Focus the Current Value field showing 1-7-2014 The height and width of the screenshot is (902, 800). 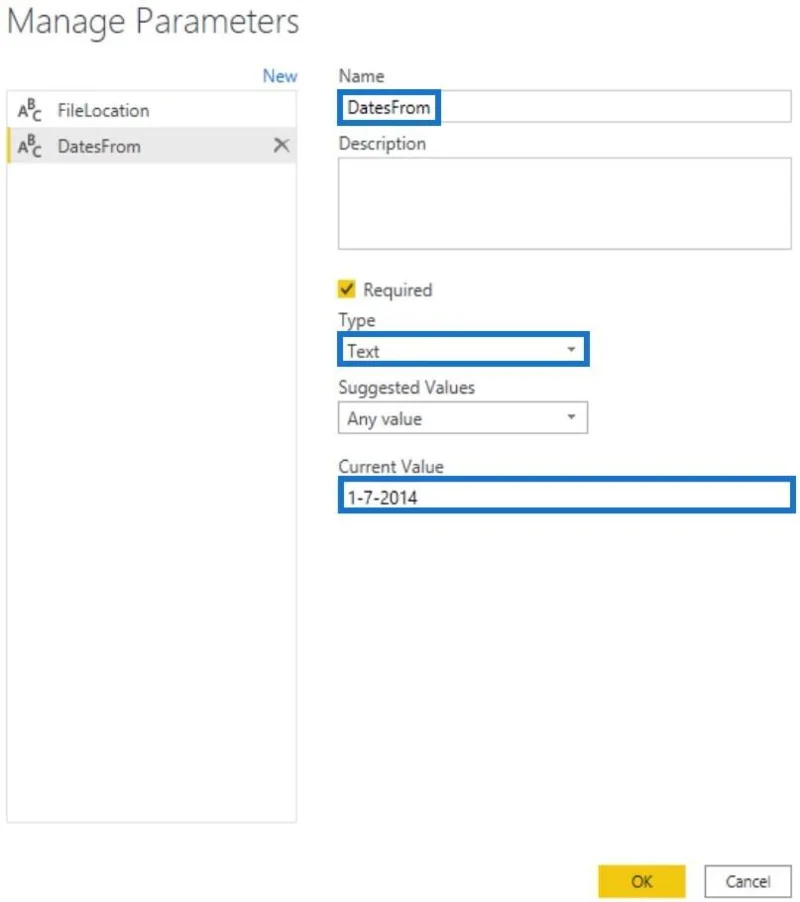tap(566, 496)
